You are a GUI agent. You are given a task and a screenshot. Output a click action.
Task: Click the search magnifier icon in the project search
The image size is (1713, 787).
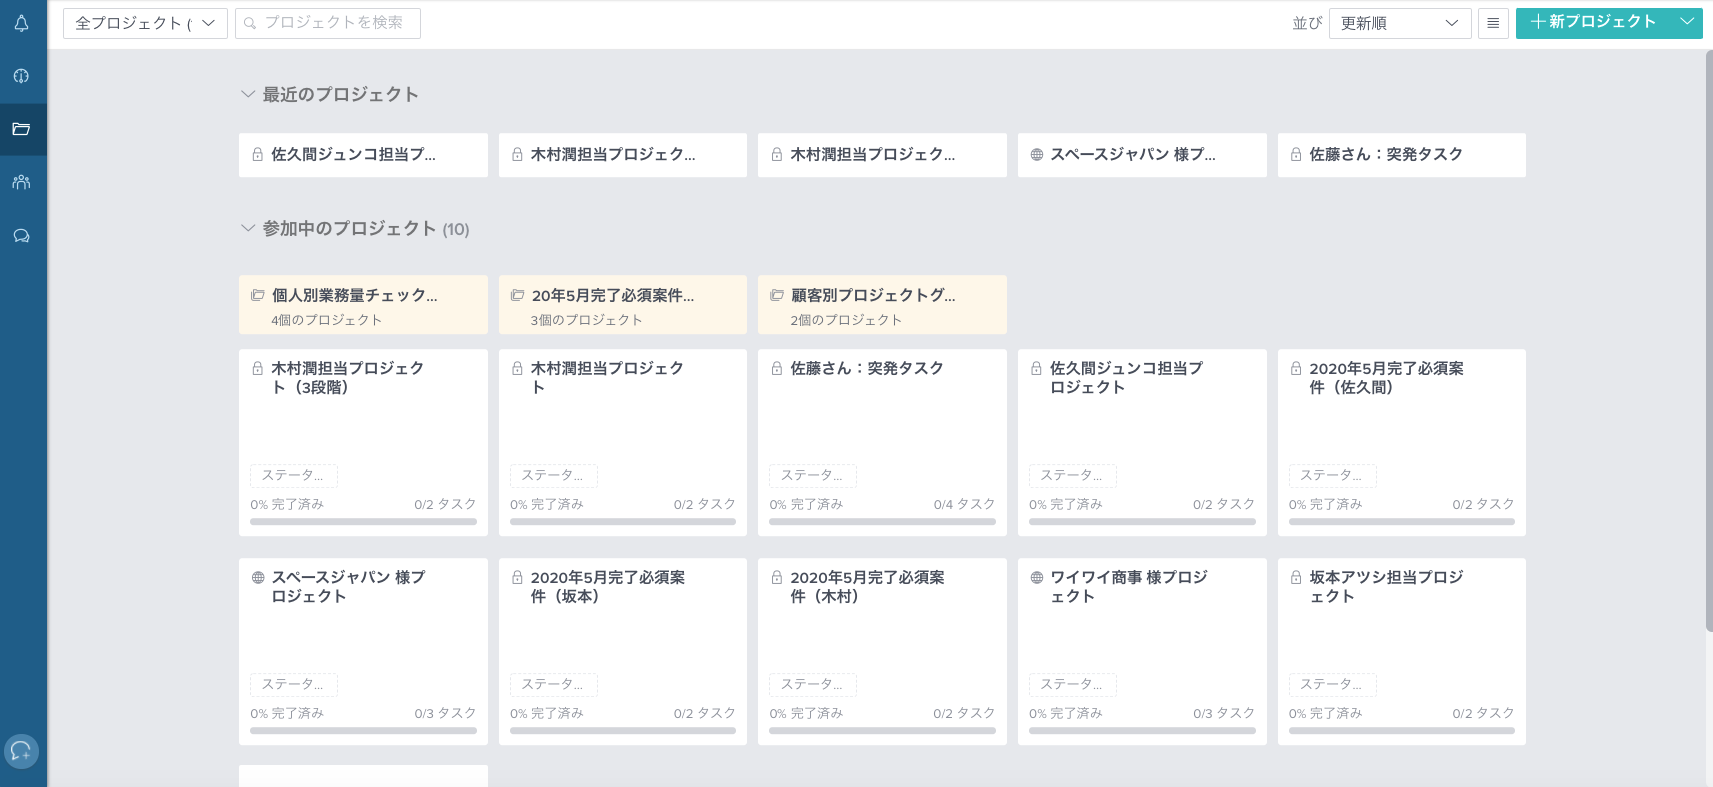(250, 23)
